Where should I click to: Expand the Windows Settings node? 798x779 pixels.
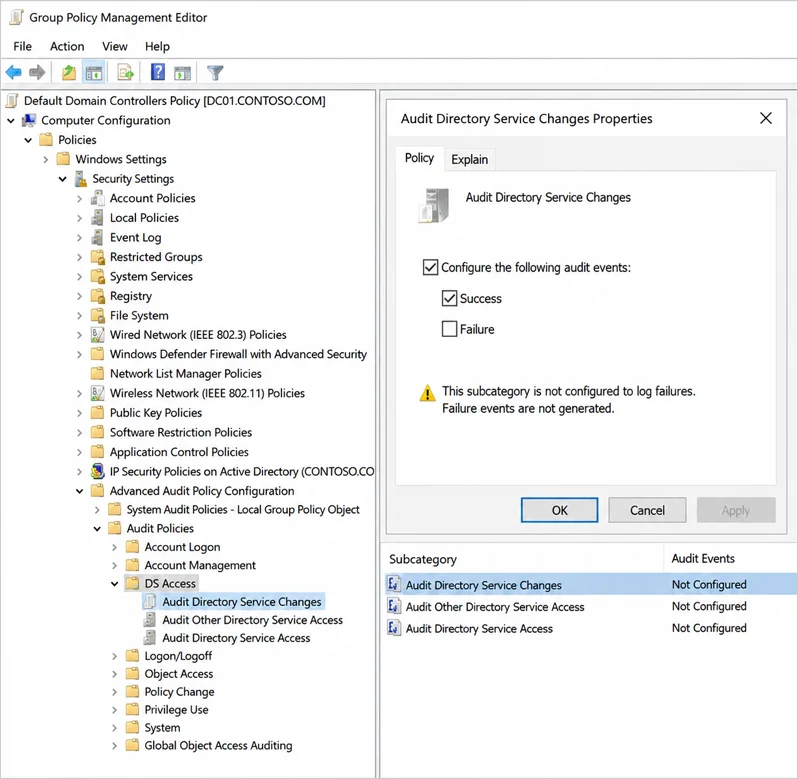point(46,160)
